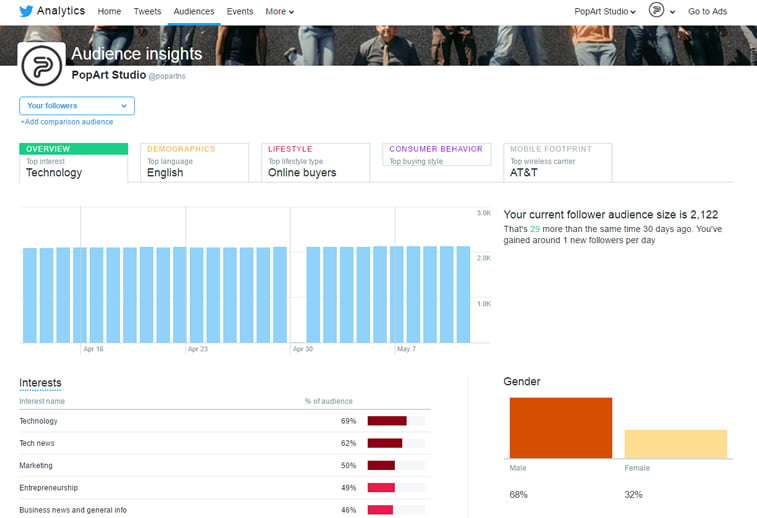Viewport: 757px width, 518px height.
Task: Open the Events tab
Action: [240, 11]
